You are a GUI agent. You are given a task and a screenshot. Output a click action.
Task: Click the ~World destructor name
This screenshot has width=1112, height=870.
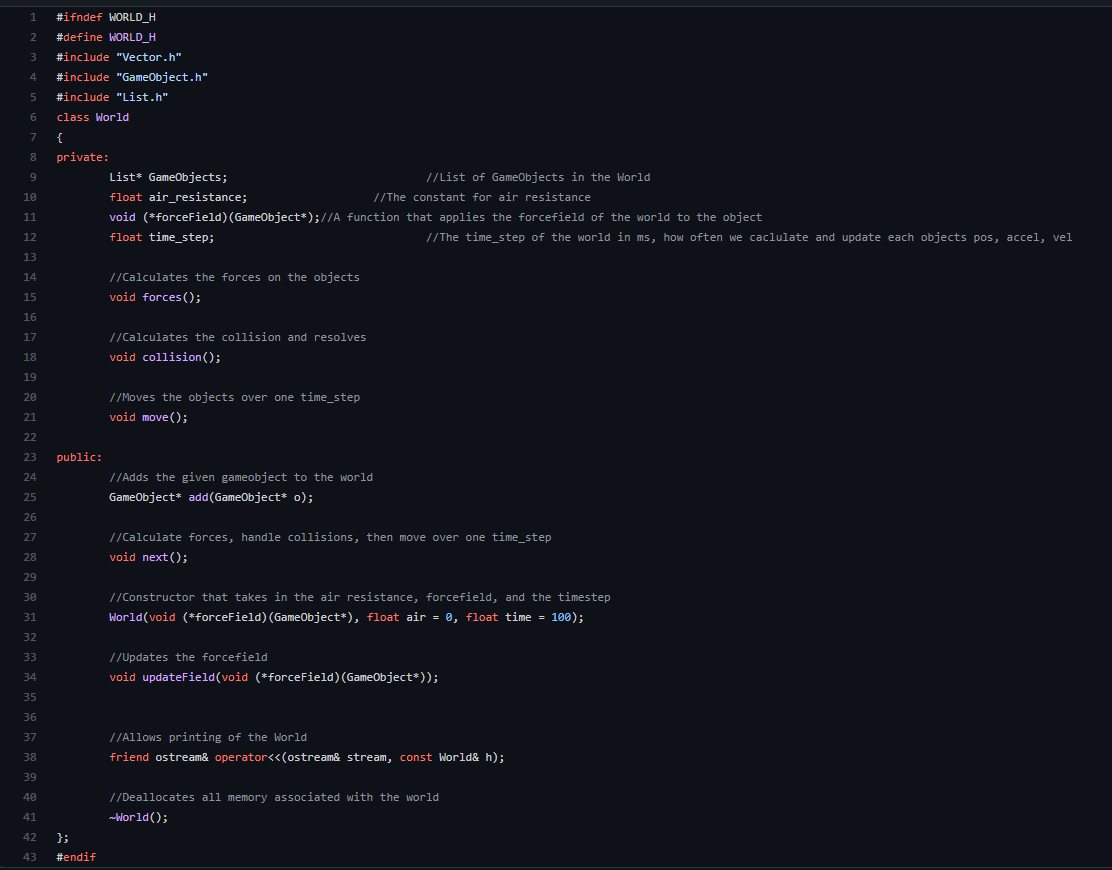(x=129, y=818)
